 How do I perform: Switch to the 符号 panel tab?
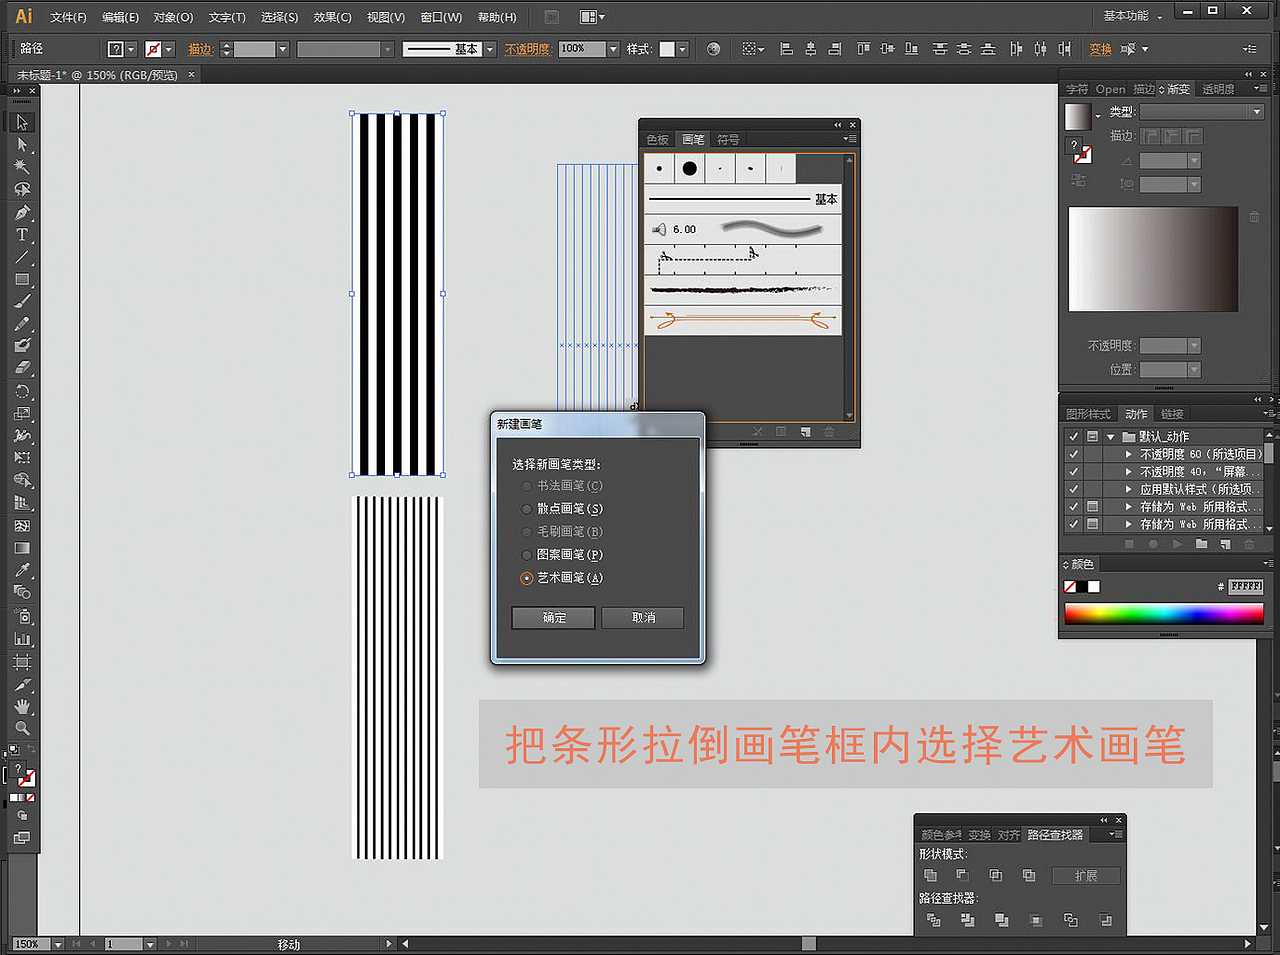click(729, 139)
